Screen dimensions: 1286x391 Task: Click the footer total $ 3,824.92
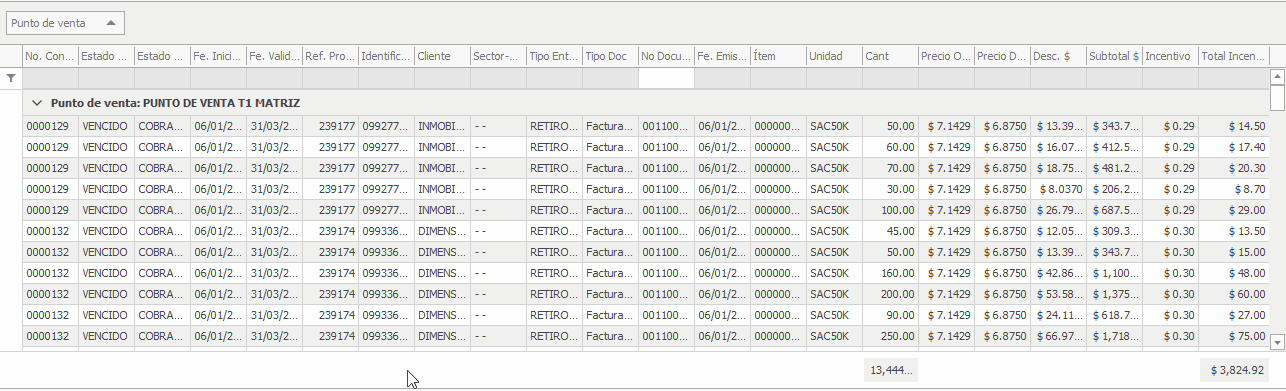click(1233, 370)
